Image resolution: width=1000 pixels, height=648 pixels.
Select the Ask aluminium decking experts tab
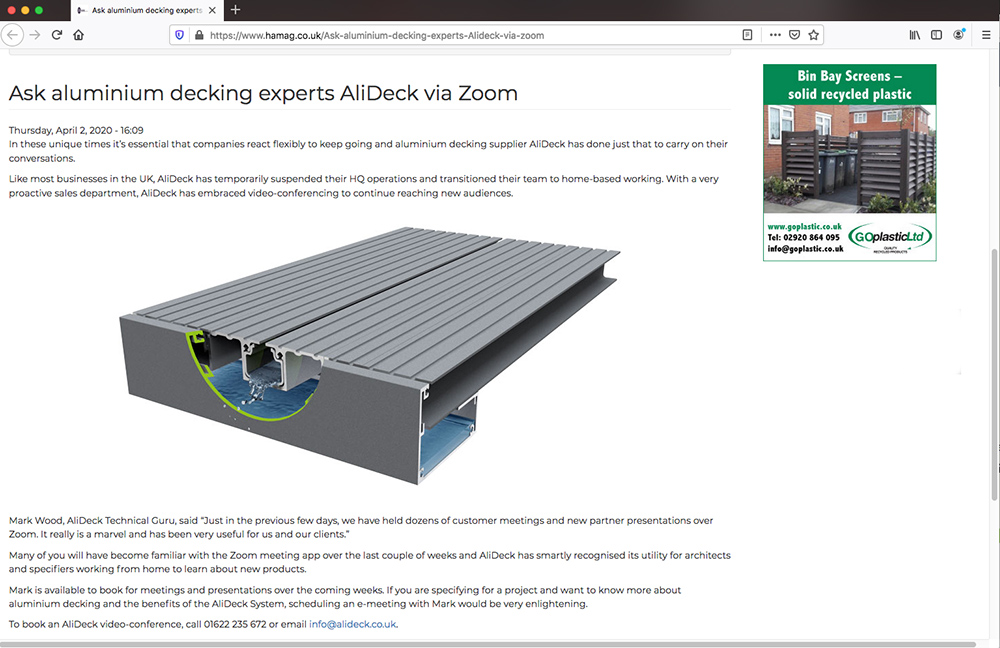(x=147, y=10)
